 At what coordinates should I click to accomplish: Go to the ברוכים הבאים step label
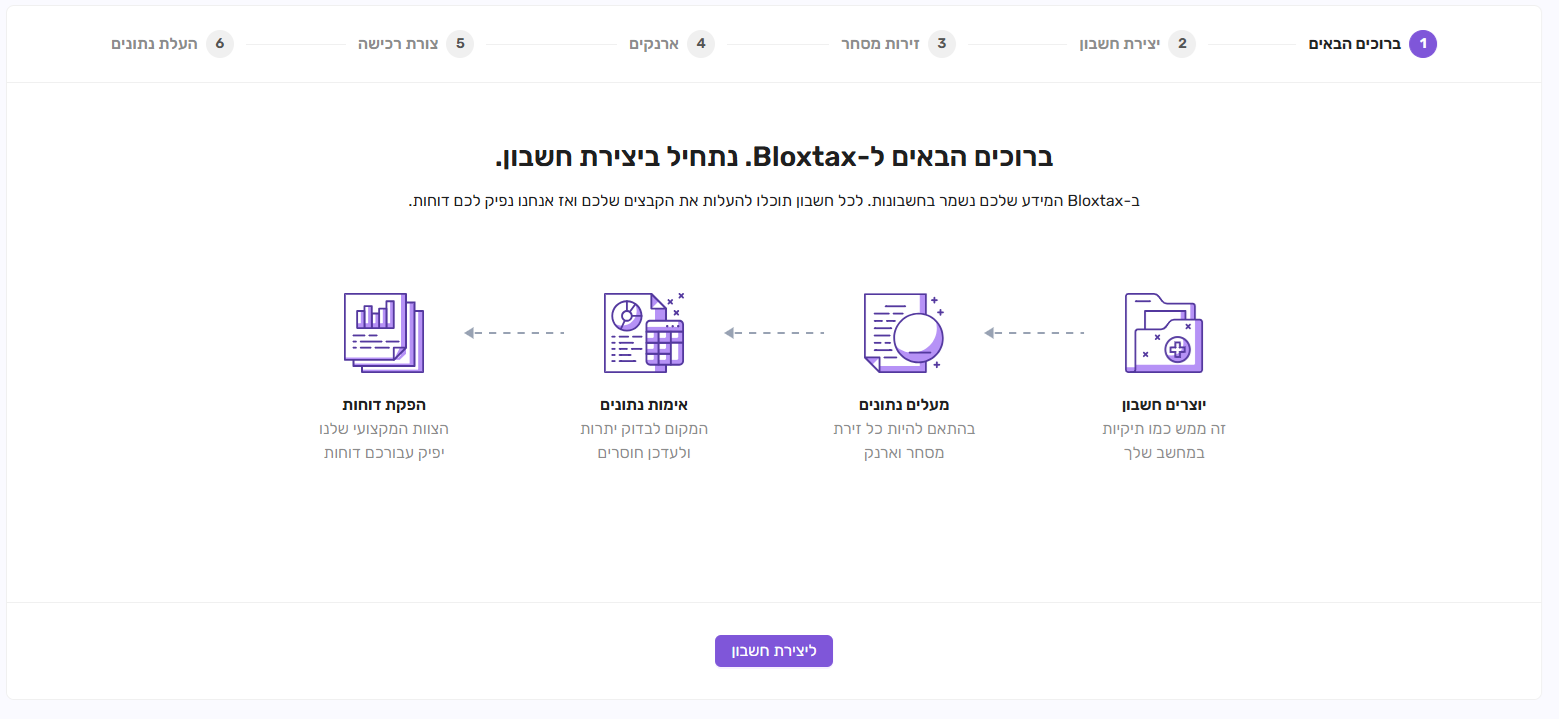pyautogui.click(x=1355, y=44)
